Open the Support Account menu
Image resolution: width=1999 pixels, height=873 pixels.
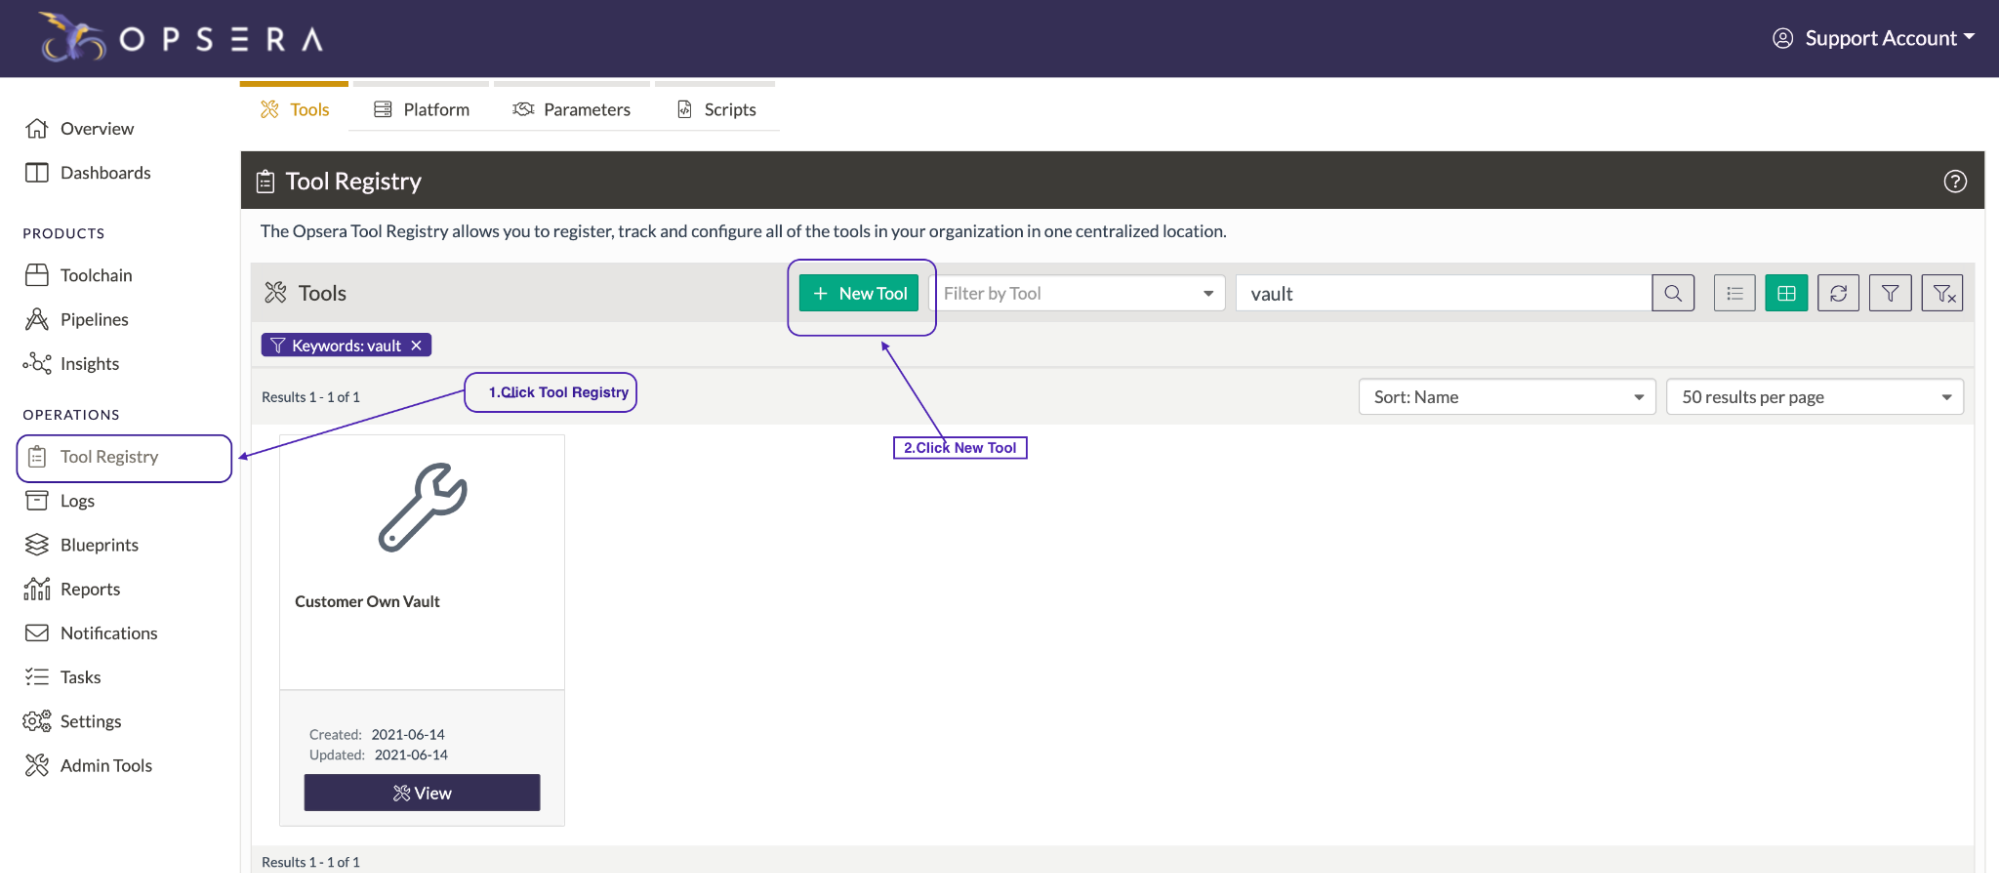(x=1873, y=38)
